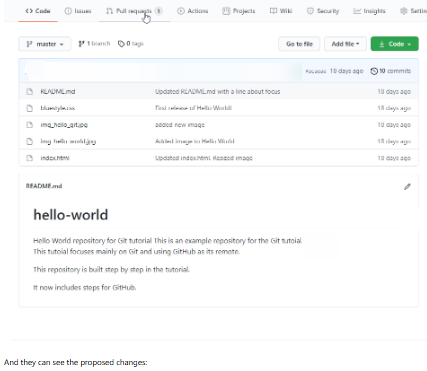The height and width of the screenshot is (371, 427).
Task: Expand the Add file dropdown
Action: [x=345, y=44]
